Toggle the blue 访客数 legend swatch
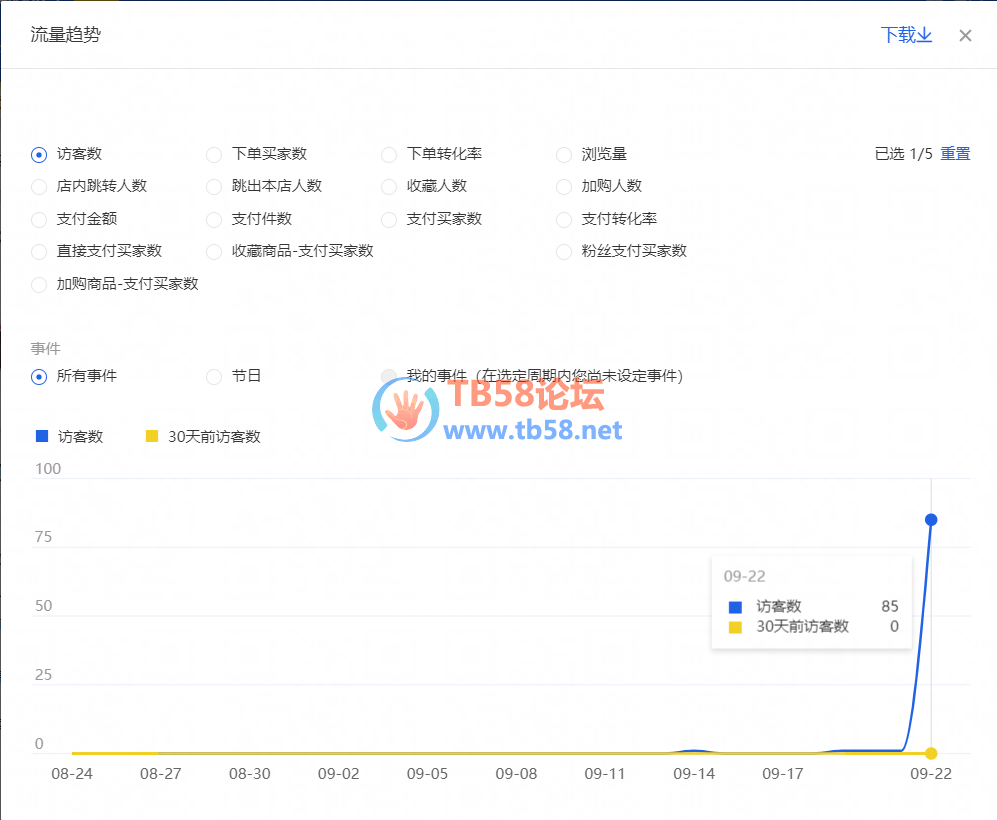Viewport: 997px width, 820px height. pyautogui.click(x=42, y=436)
